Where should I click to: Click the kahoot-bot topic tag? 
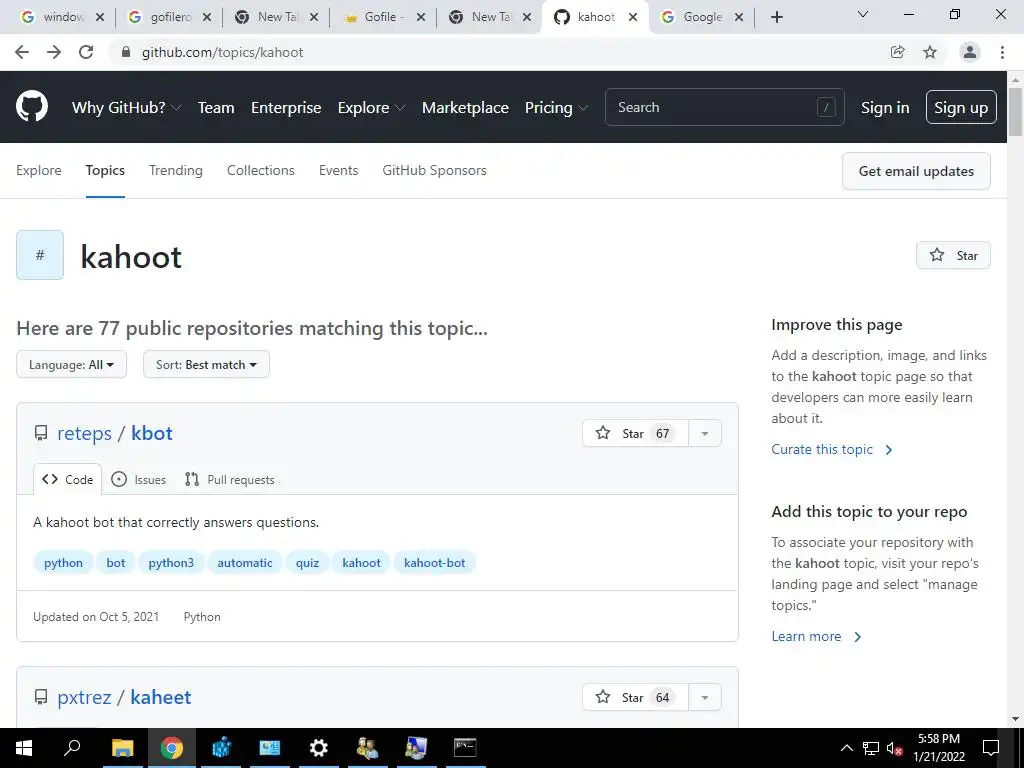point(434,563)
